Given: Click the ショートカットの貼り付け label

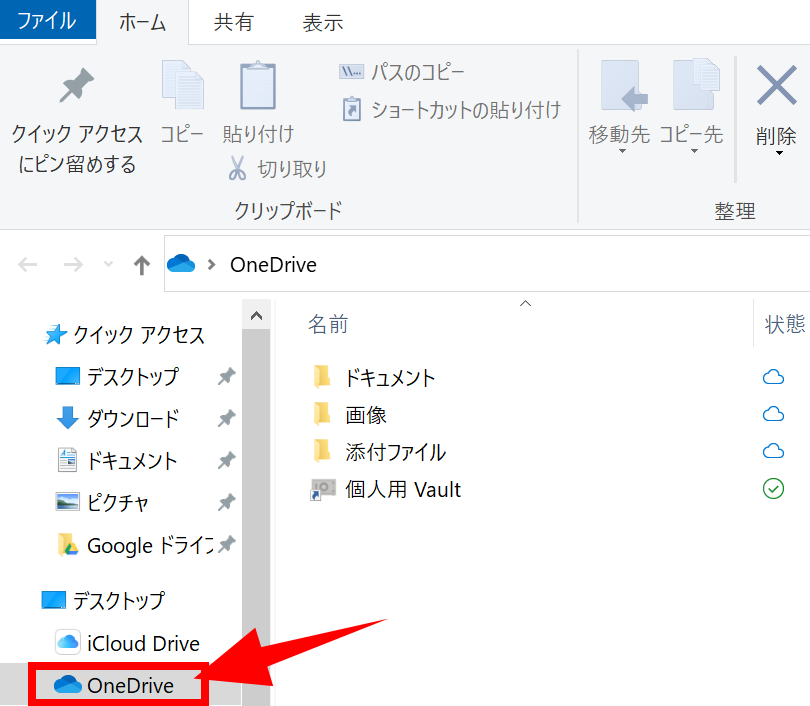Looking at the screenshot, I should tap(466, 109).
